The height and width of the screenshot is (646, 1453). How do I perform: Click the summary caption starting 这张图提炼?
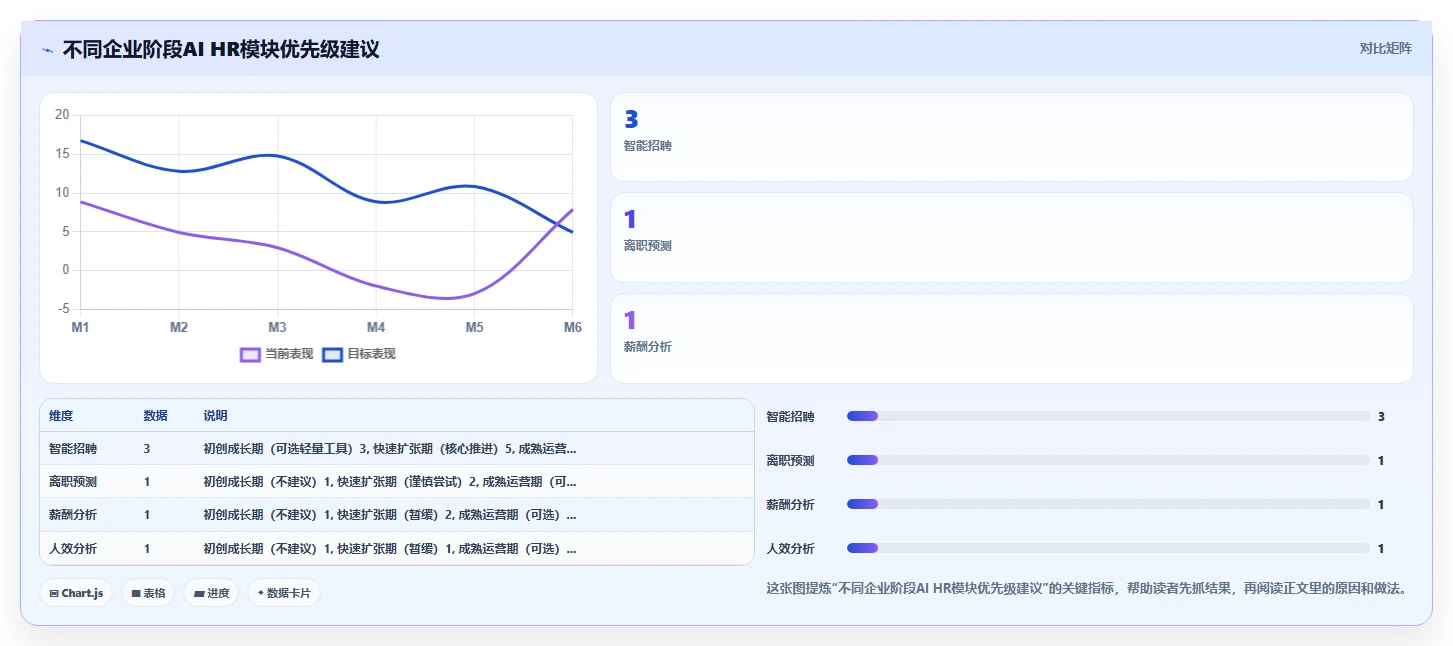(1086, 588)
